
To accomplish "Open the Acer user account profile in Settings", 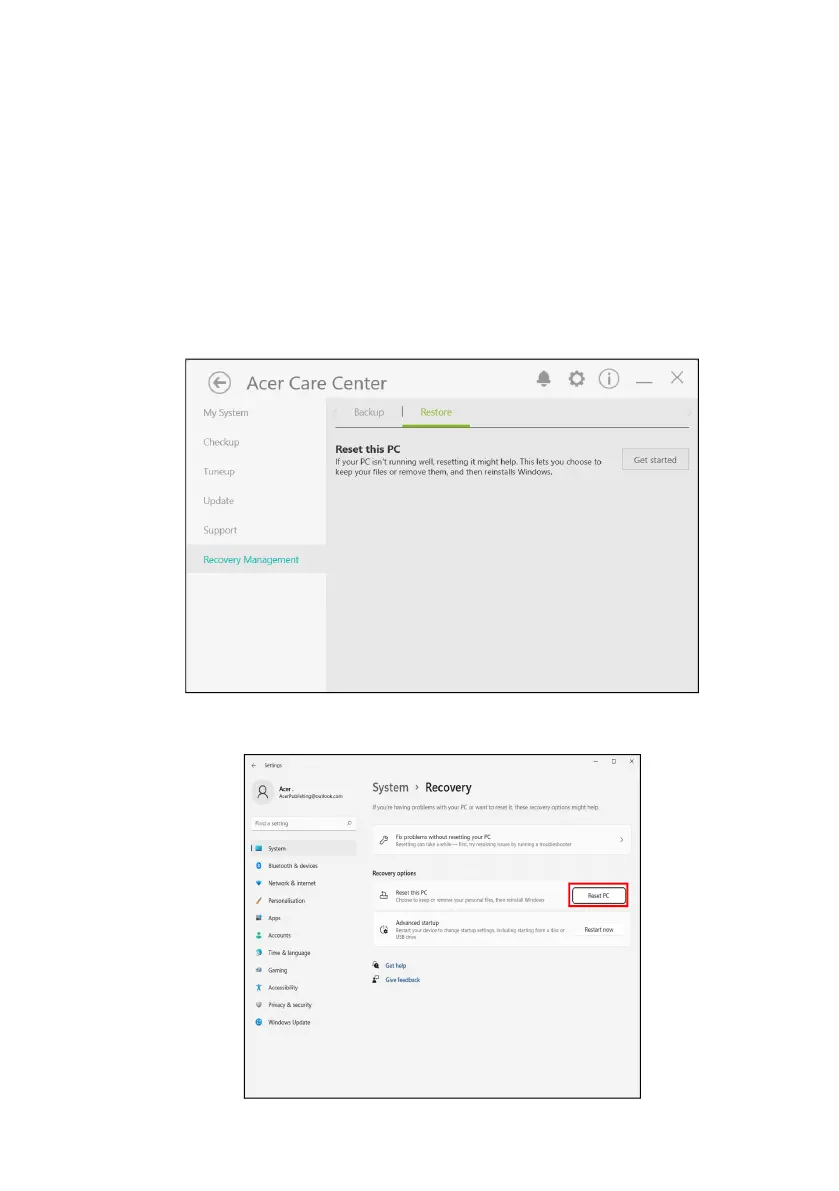I will coord(298,792).
